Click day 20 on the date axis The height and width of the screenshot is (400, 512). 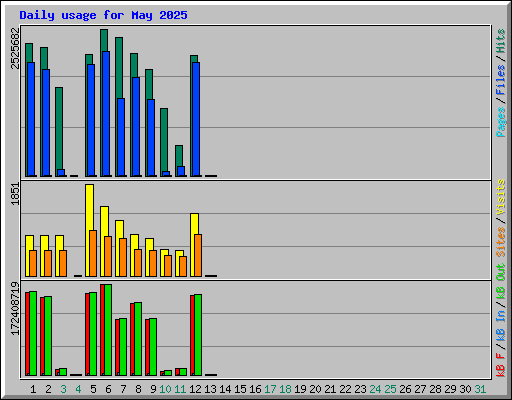tap(315, 389)
